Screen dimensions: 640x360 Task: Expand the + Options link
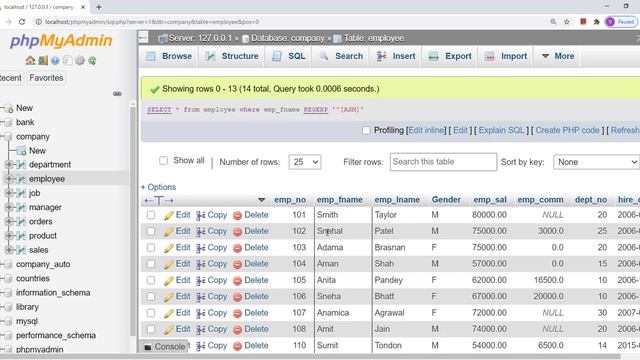(158, 187)
